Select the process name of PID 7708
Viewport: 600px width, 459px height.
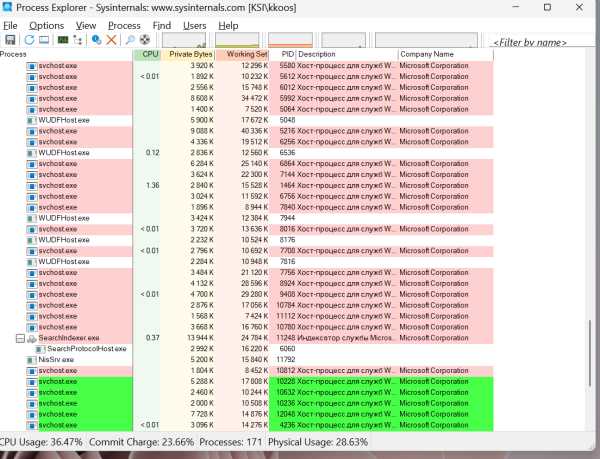tap(58, 251)
